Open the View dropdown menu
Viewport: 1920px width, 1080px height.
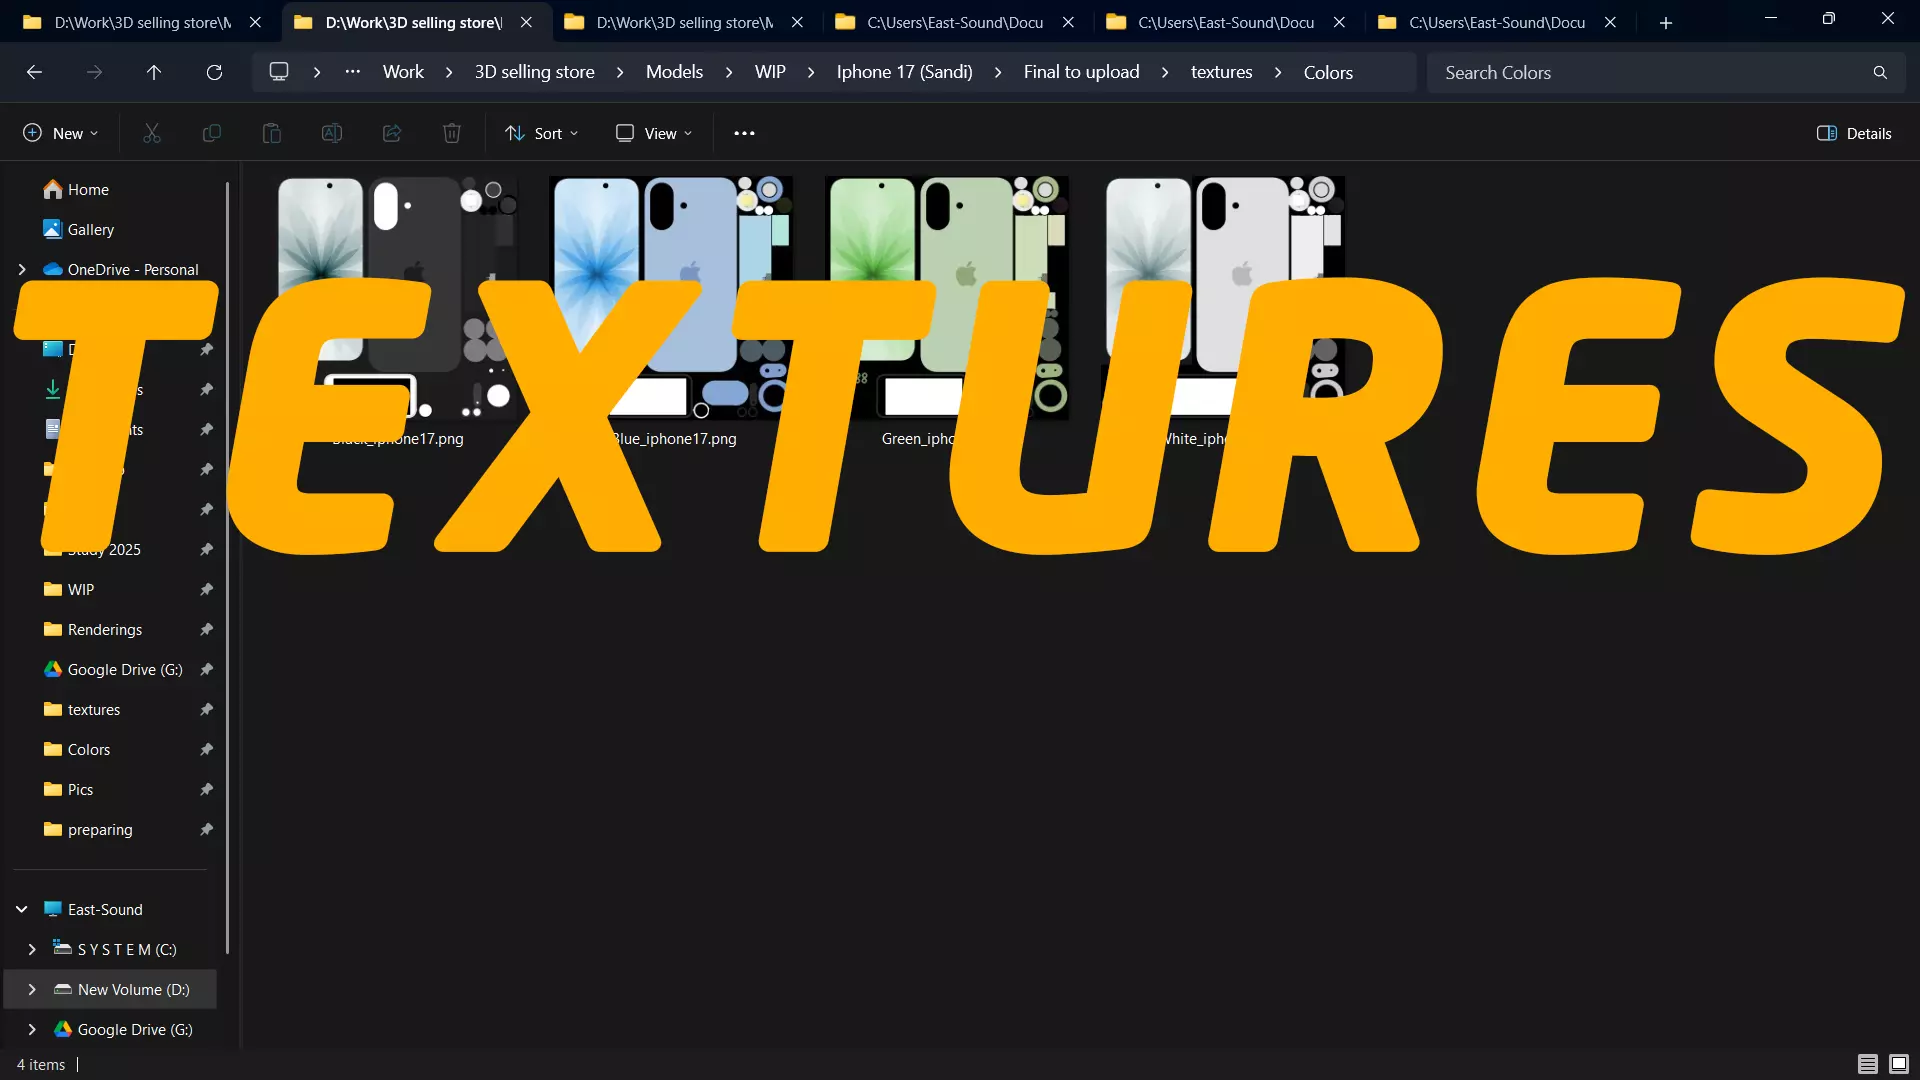tap(654, 133)
